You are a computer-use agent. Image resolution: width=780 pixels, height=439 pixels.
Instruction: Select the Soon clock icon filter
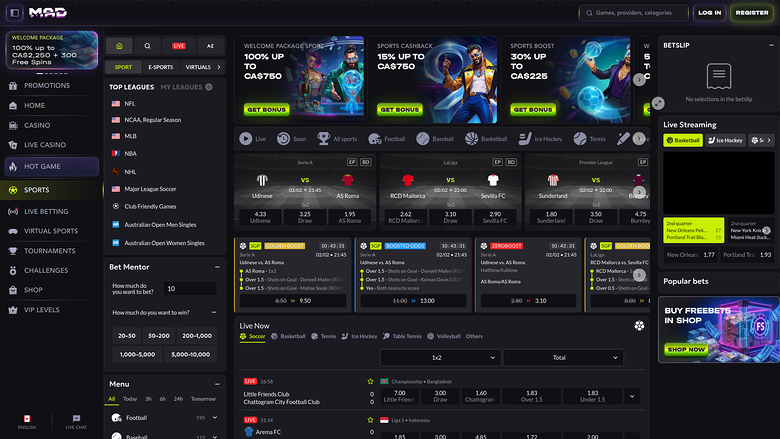click(292, 139)
